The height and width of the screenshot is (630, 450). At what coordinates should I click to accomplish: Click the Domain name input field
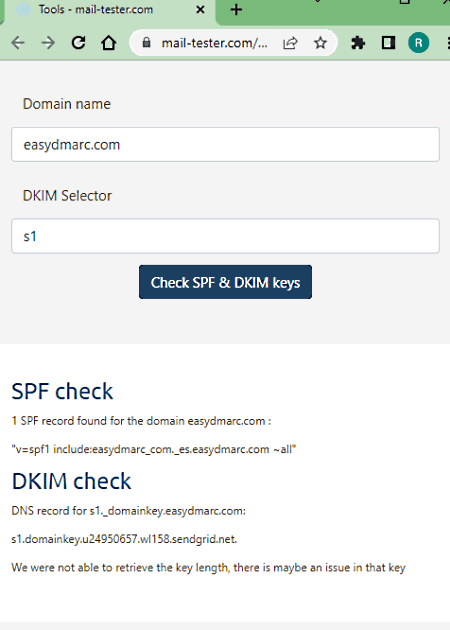tap(225, 144)
